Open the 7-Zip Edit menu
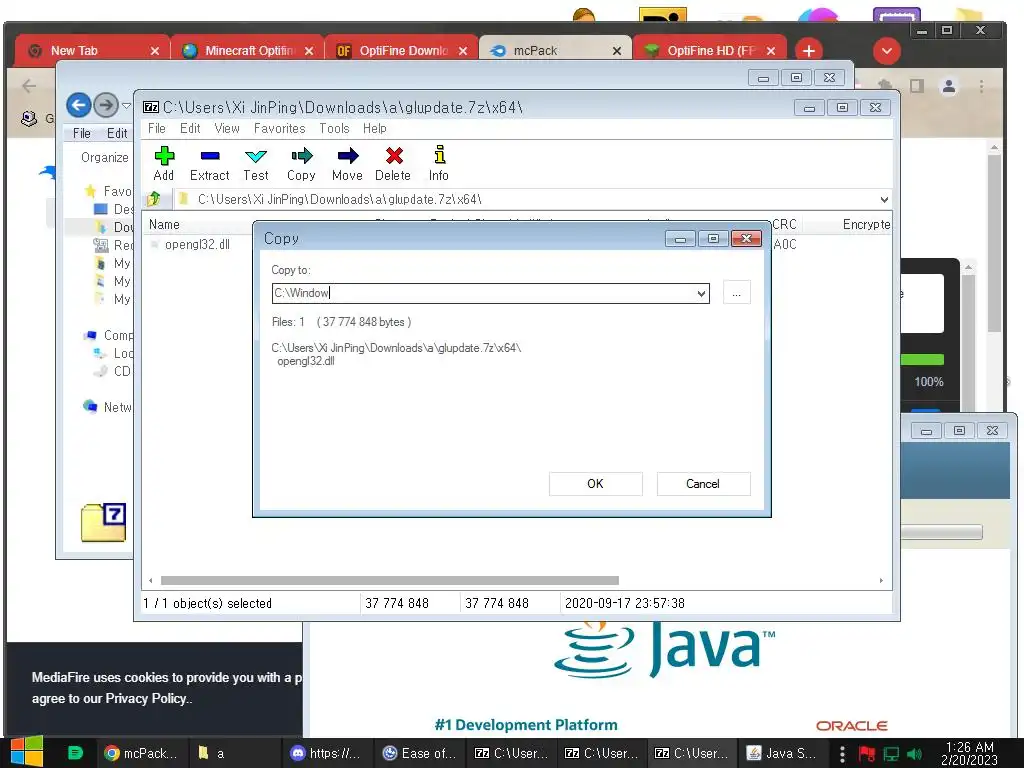The image size is (1024, 768). 190,128
